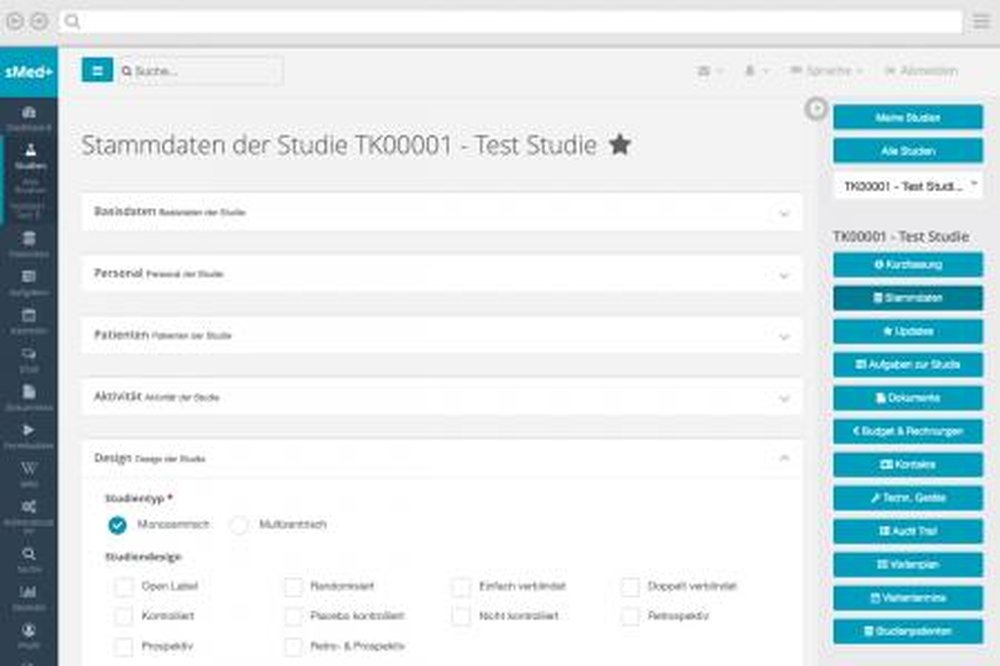This screenshot has height=666, width=1000.
Task: Open the Wiki section from the sidebar
Action: [x=28, y=468]
